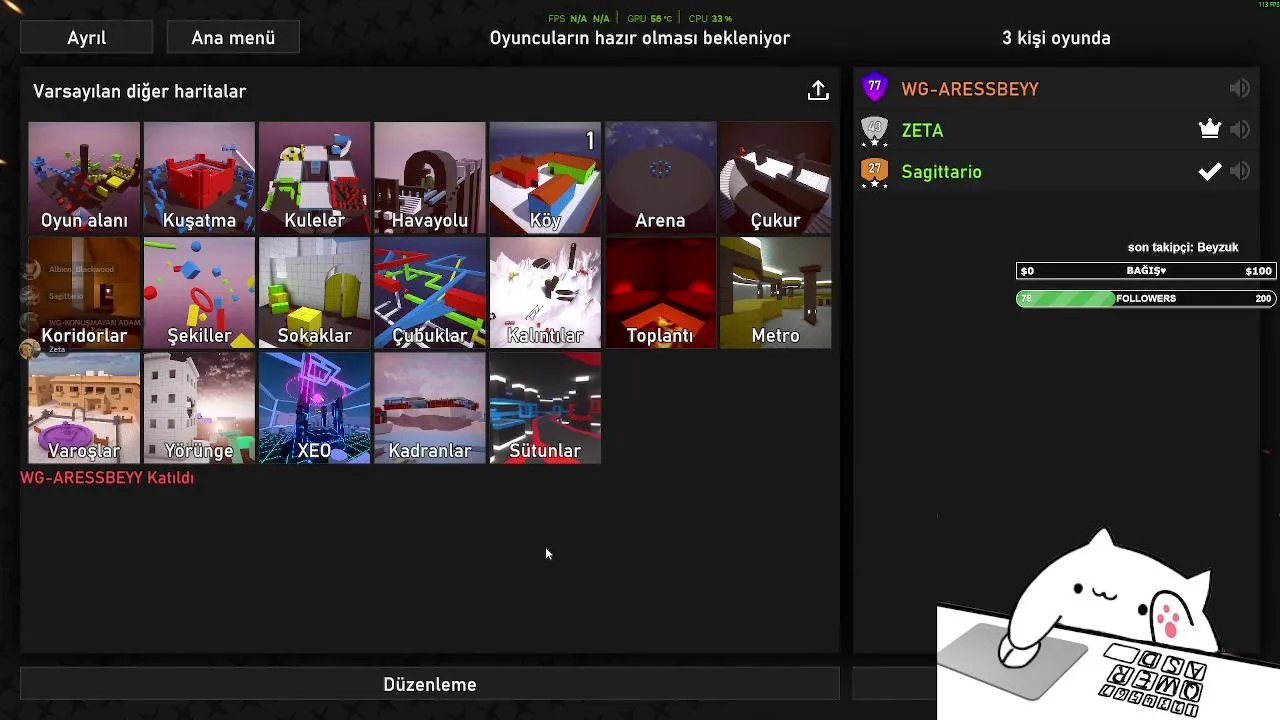
Task: Mute ZETA speaker icon
Action: (x=1239, y=129)
